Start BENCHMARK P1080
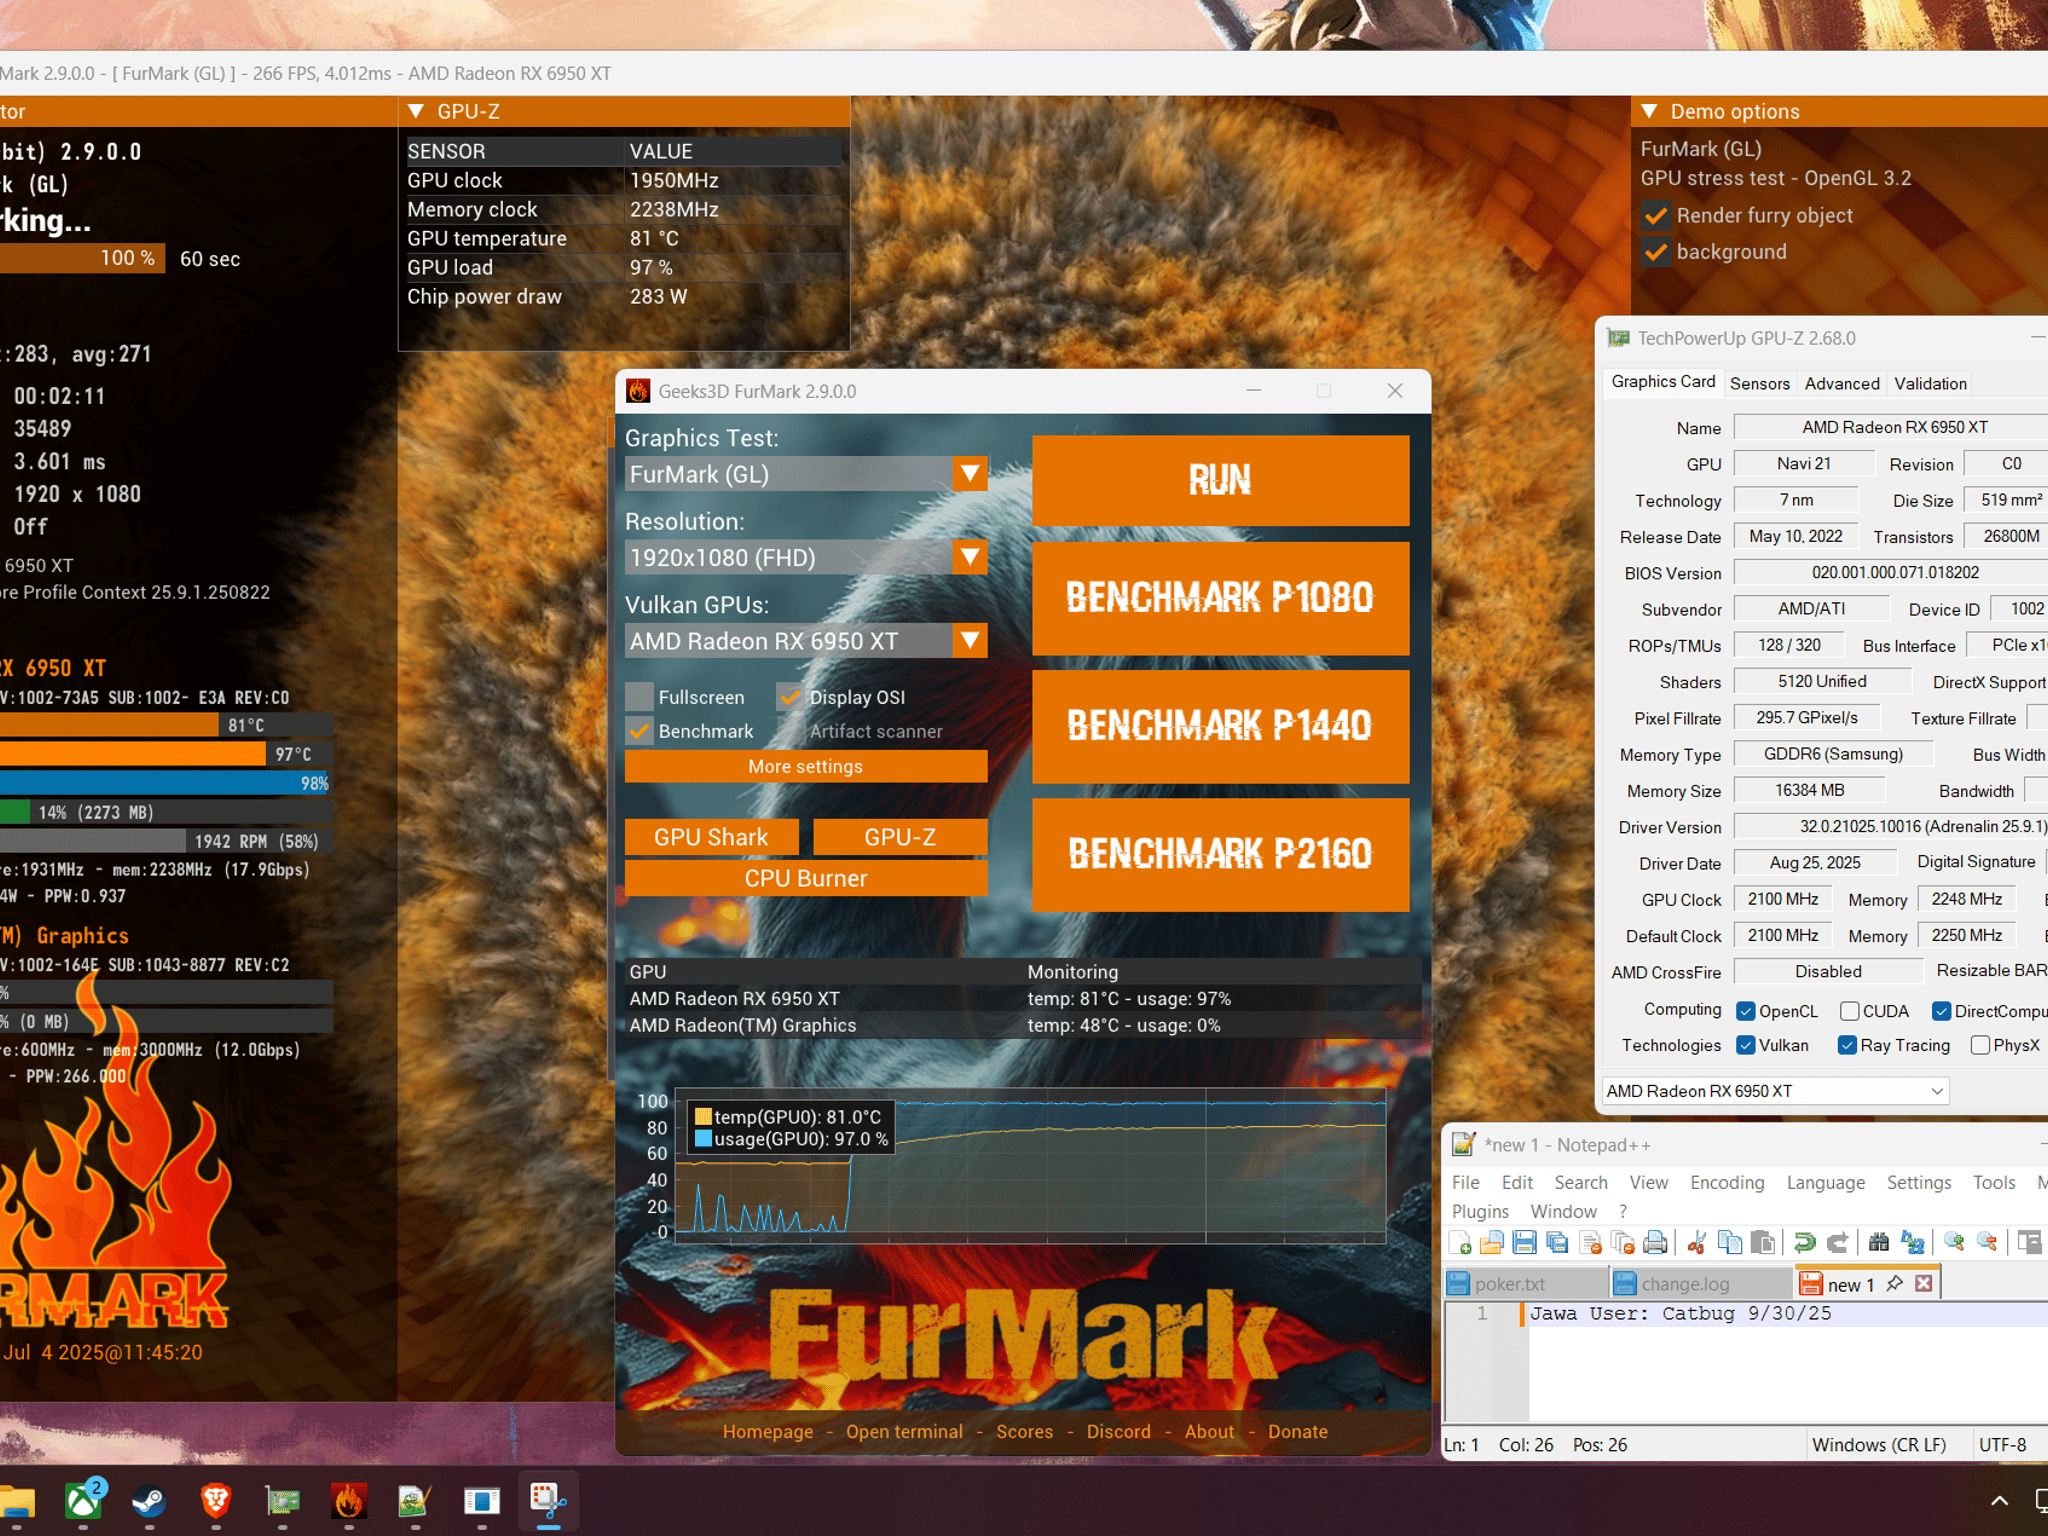 pyautogui.click(x=1221, y=598)
